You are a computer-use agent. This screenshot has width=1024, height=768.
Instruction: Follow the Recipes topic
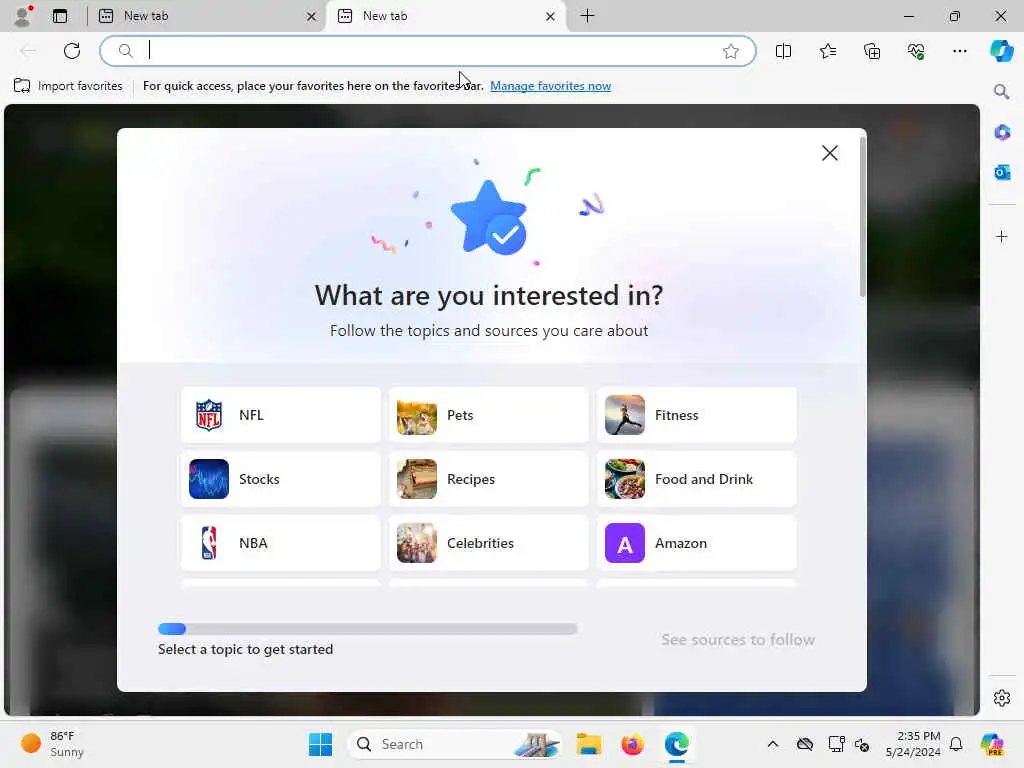coord(488,479)
